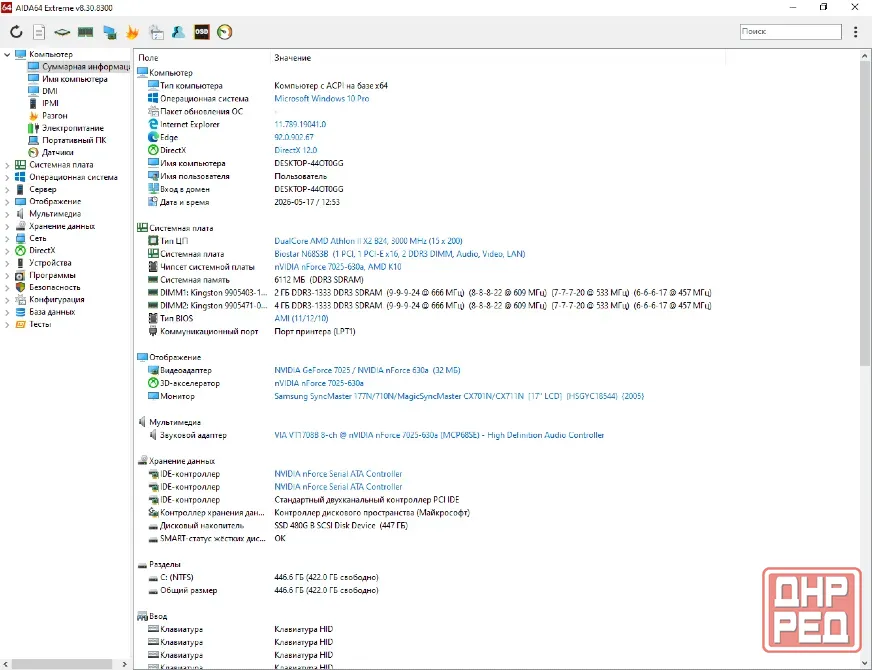
Task: Expand the Системная плата tree node
Action: pyautogui.click(x=7, y=165)
